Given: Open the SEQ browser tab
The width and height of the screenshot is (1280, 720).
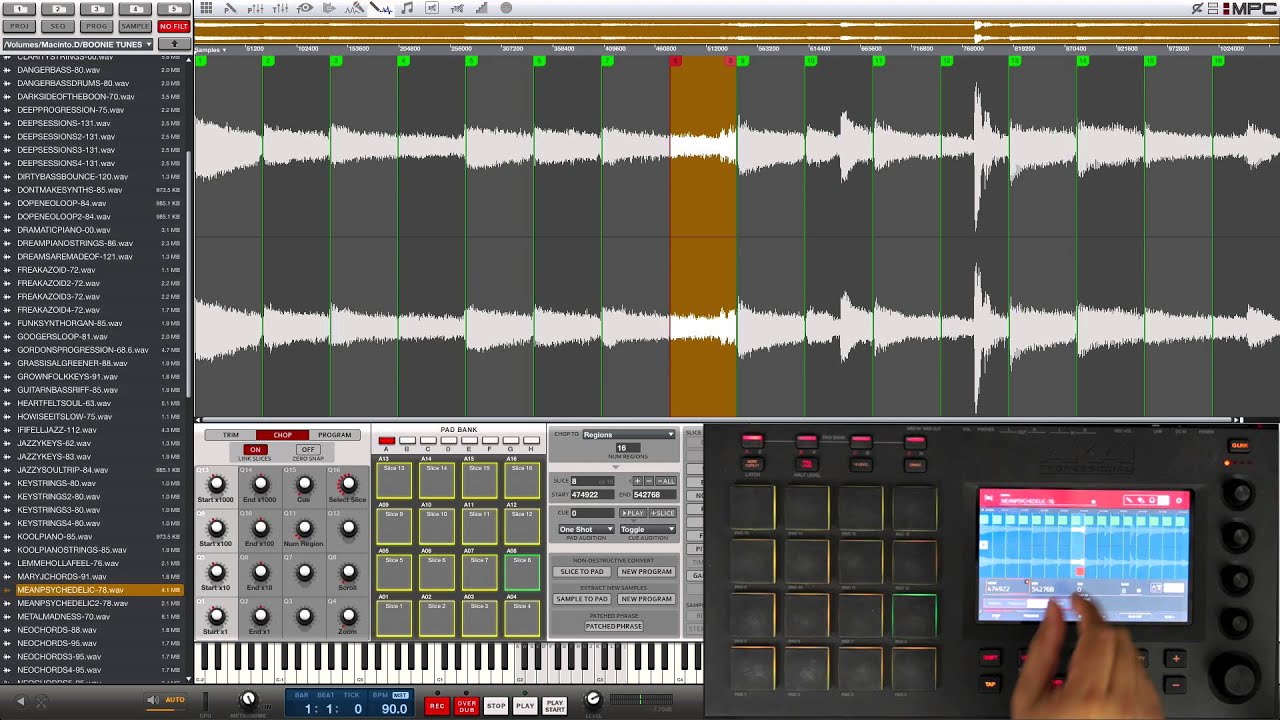Looking at the screenshot, I should 58,26.
